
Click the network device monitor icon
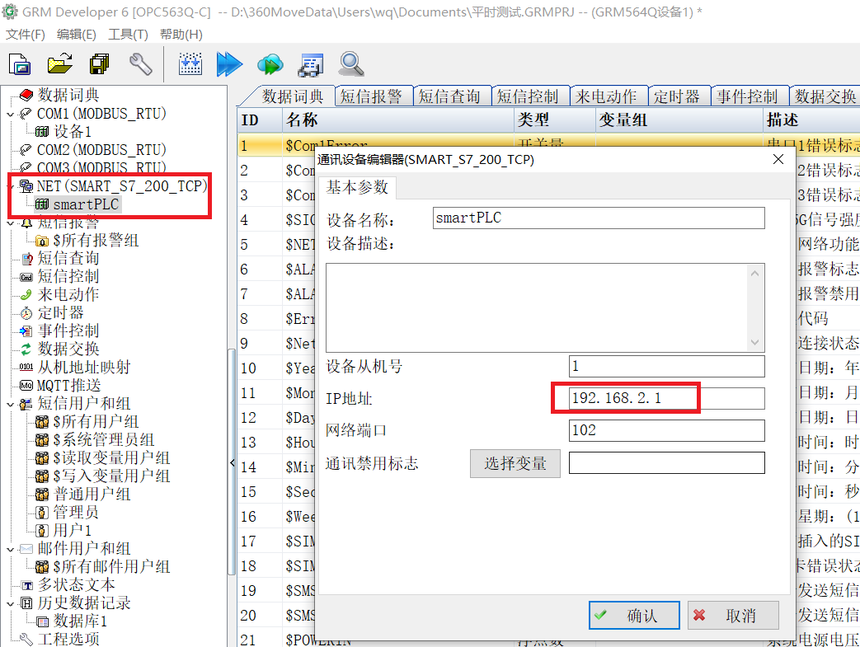click(310, 64)
